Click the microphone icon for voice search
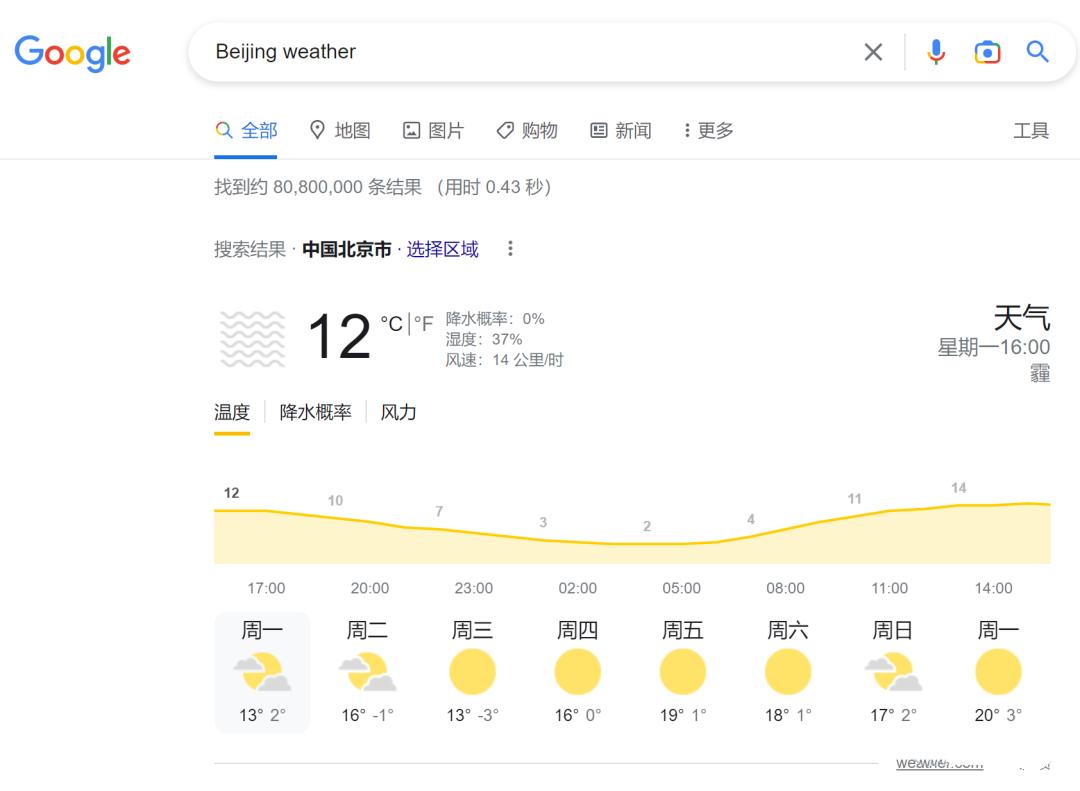Viewport: 1080px width, 791px height. pos(935,52)
